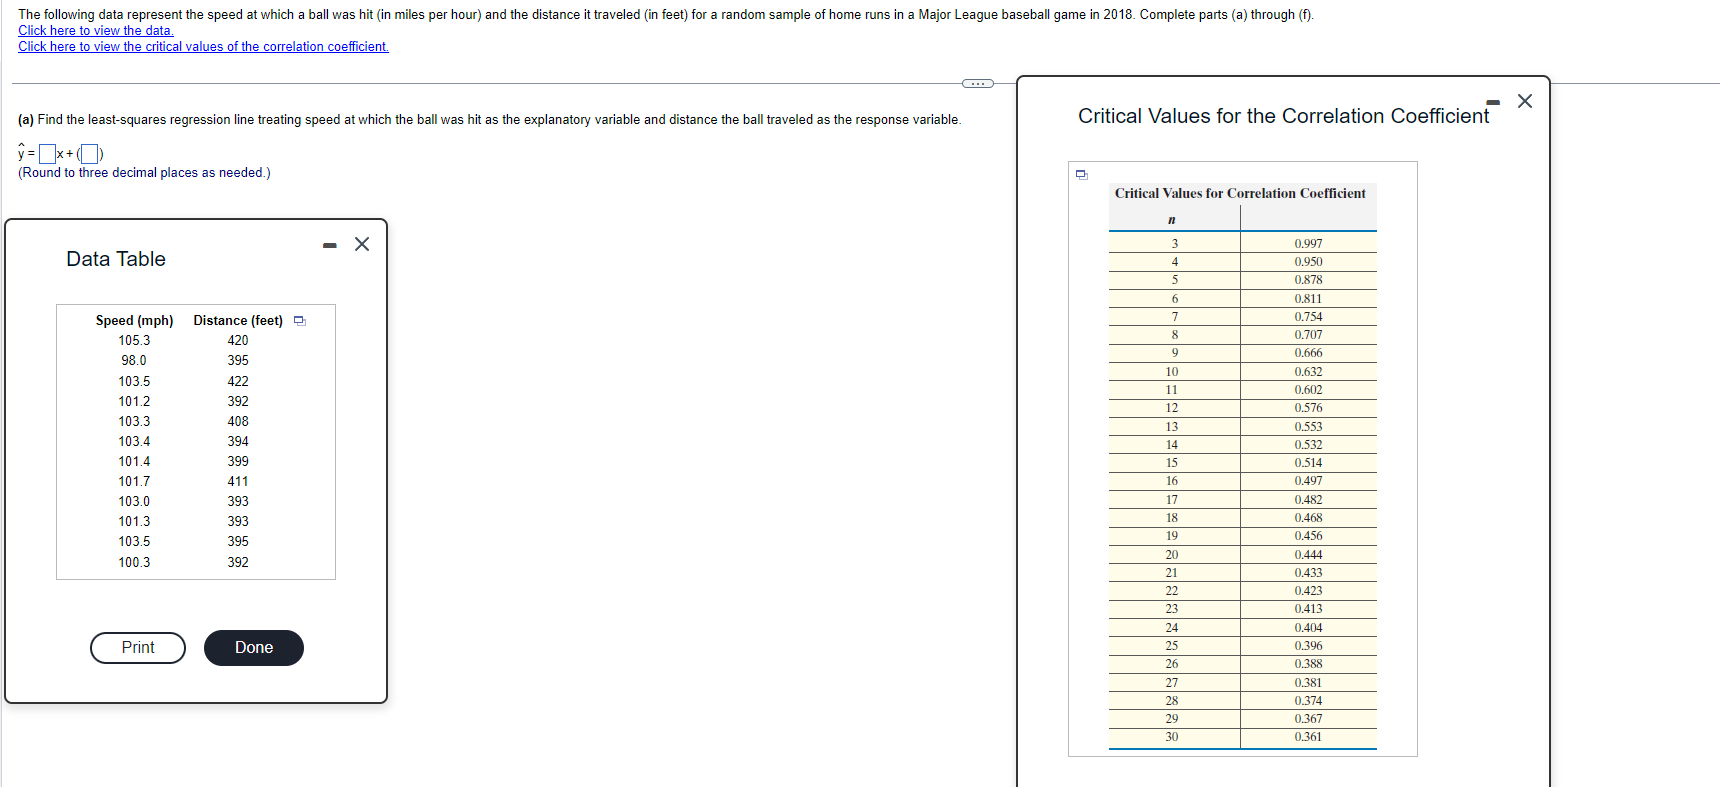Select distance value 408
This screenshot has height=787, width=1720.
point(238,422)
